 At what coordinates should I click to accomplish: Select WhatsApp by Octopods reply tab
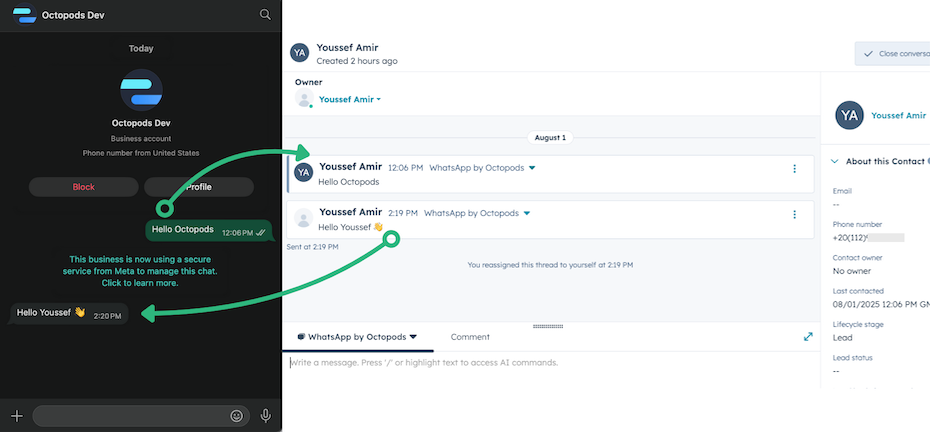point(357,337)
